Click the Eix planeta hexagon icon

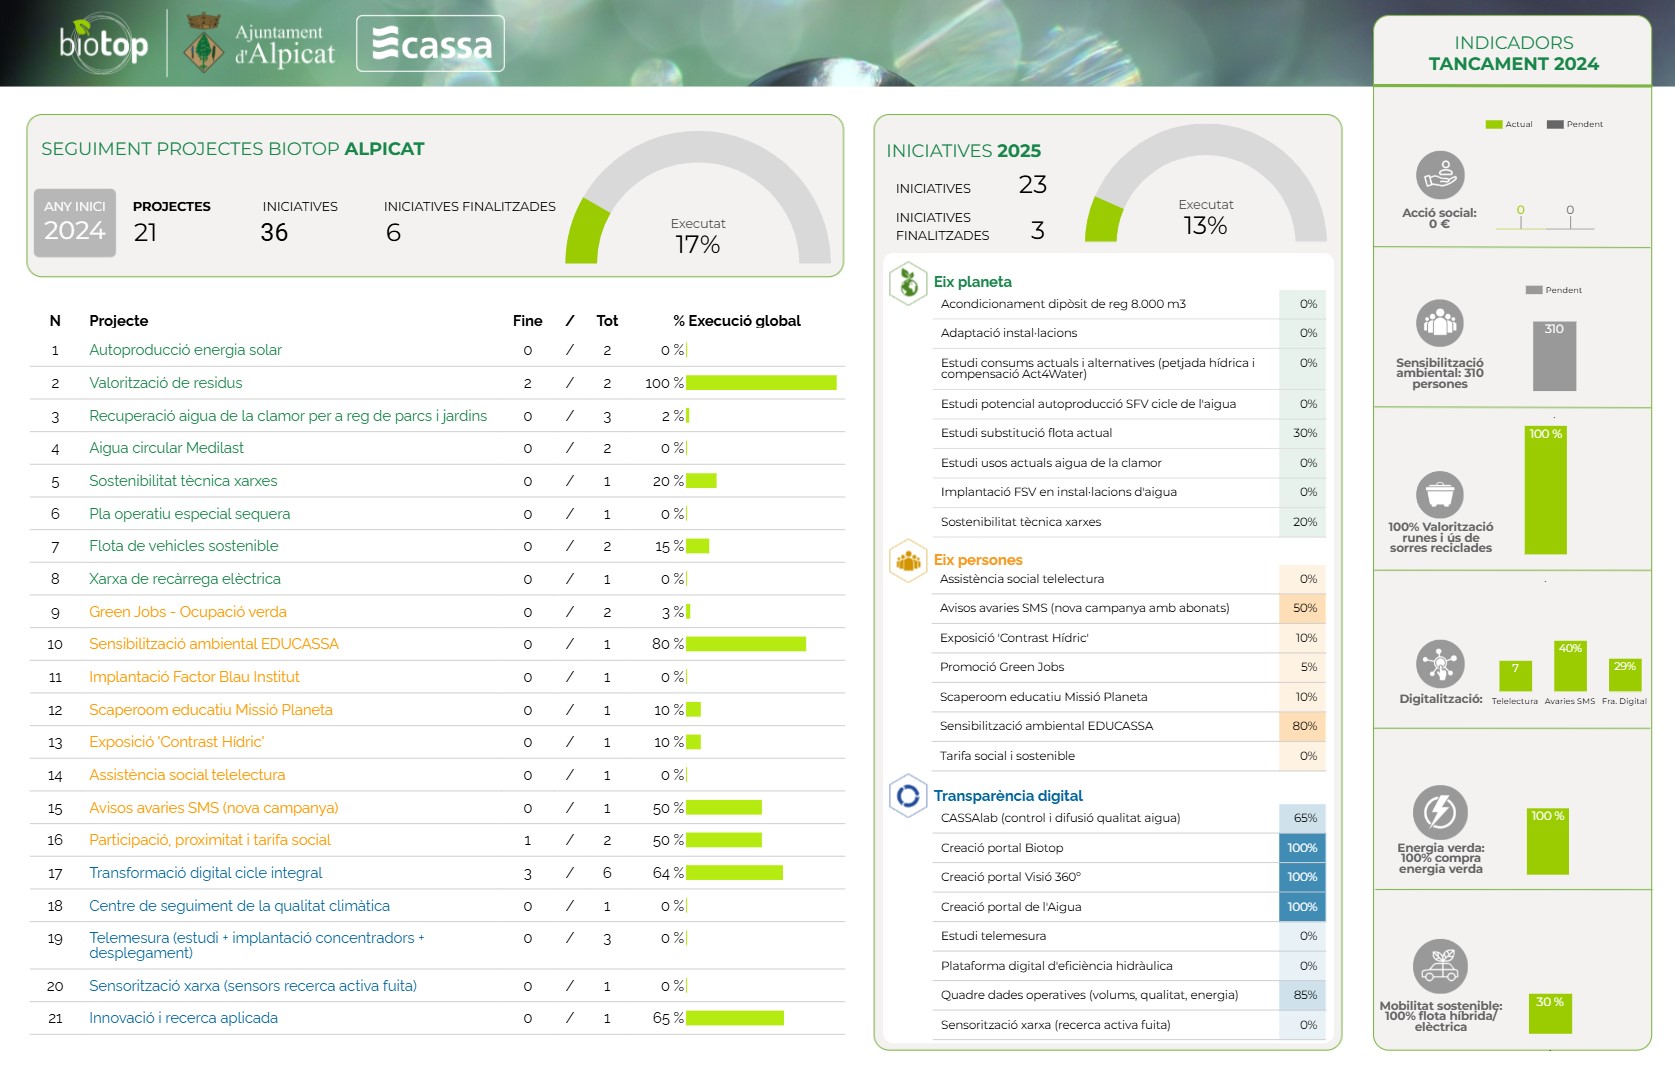[x=908, y=283]
